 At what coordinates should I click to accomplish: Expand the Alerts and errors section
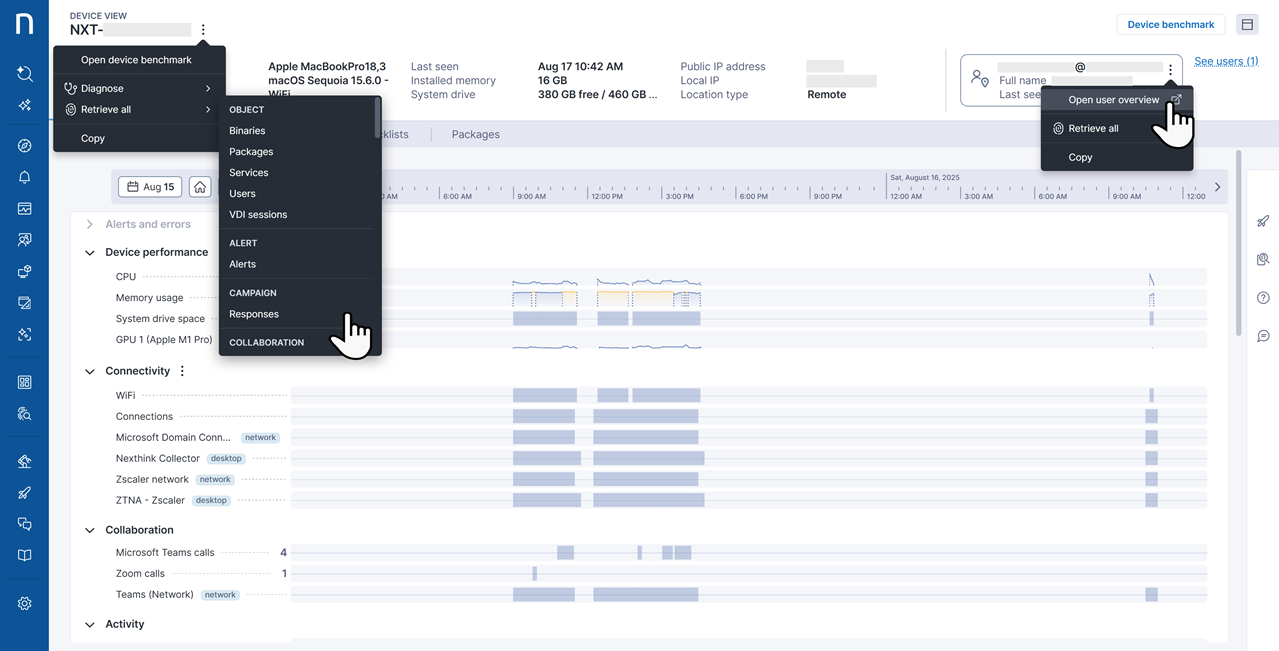(90, 225)
